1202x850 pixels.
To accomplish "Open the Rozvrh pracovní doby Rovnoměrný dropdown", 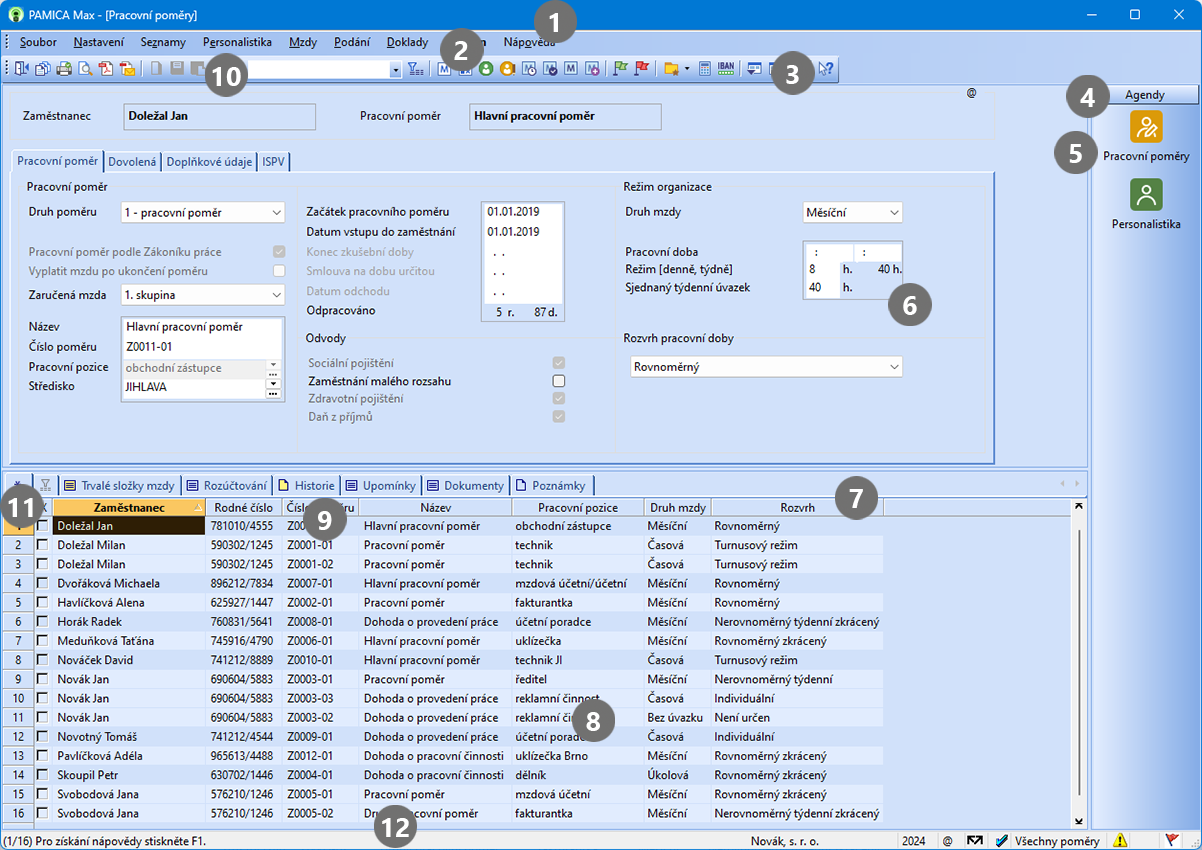I will click(x=894, y=367).
